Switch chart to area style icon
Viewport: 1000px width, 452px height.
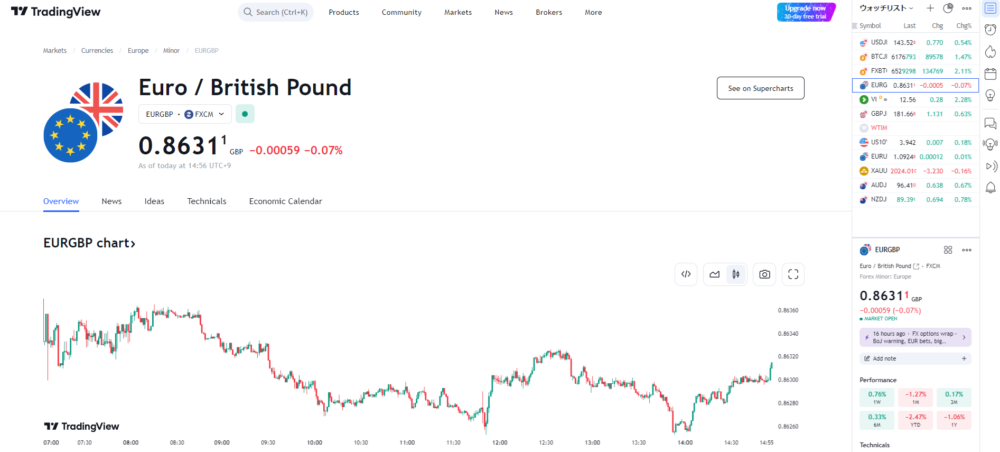coord(714,275)
